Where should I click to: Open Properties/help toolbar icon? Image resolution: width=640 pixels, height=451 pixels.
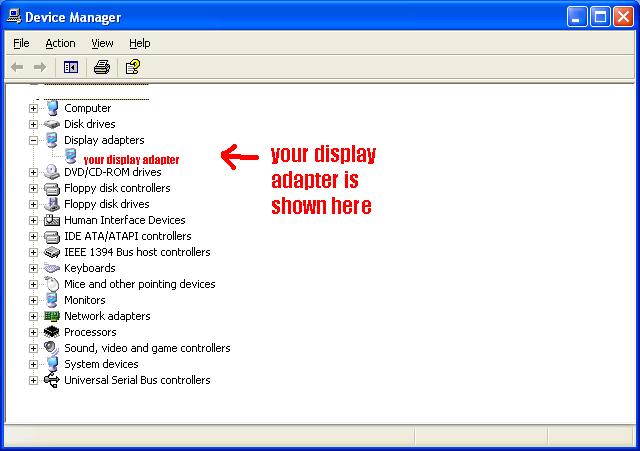click(x=133, y=67)
